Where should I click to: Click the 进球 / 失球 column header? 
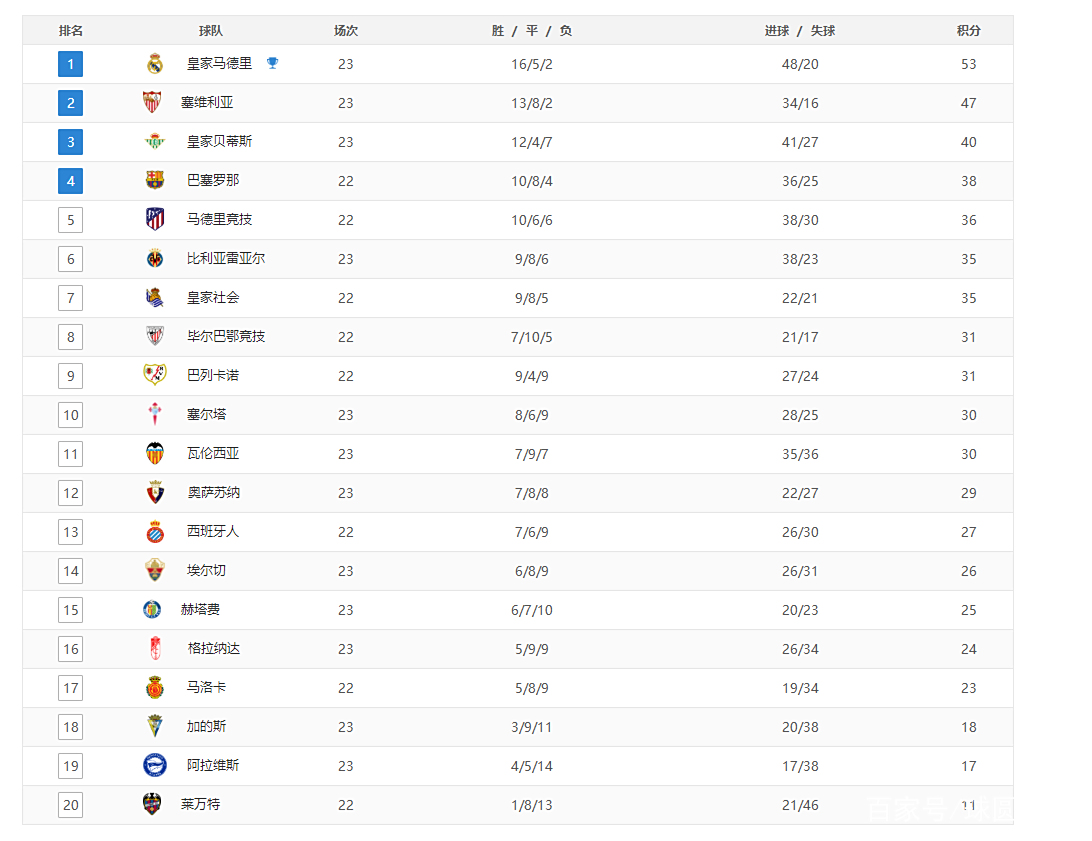click(800, 31)
